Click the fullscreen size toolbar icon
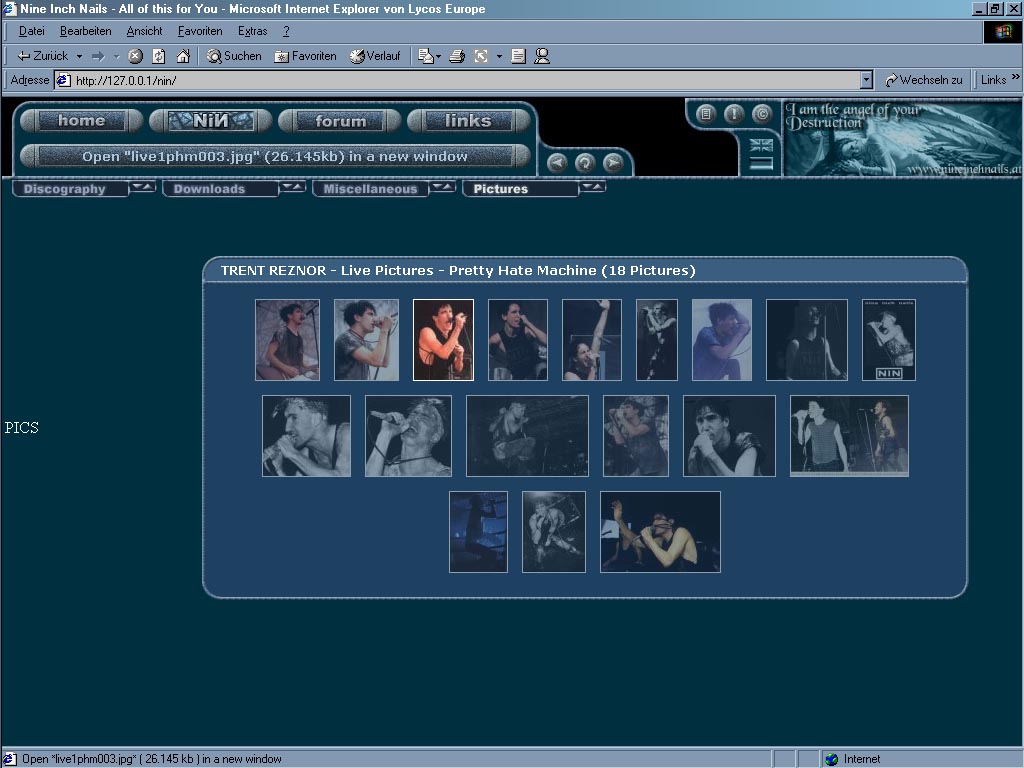The image size is (1024, 768). tap(481, 56)
